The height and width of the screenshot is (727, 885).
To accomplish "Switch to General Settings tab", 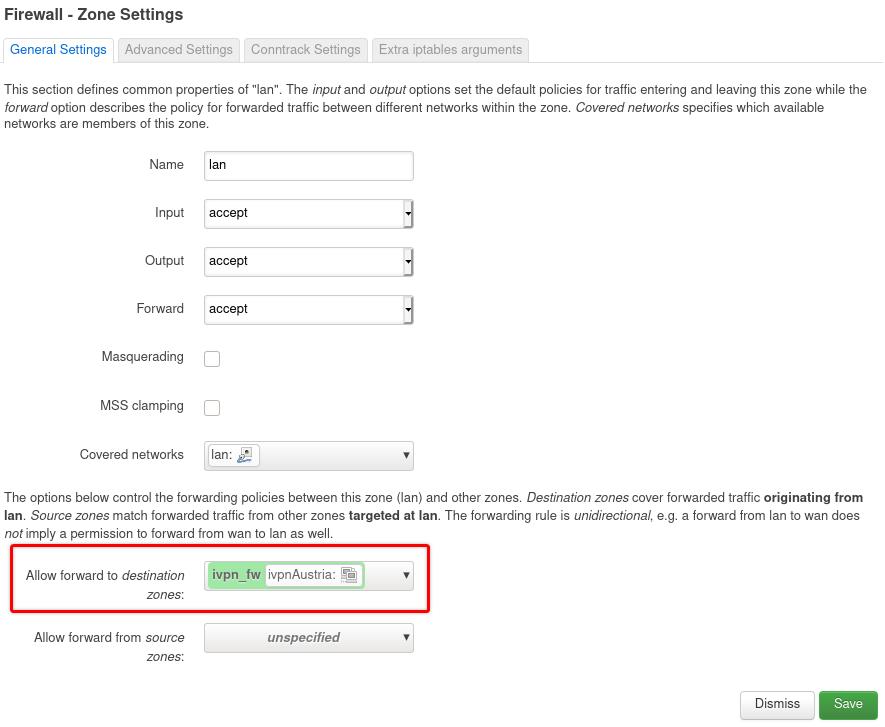I will (58, 50).
